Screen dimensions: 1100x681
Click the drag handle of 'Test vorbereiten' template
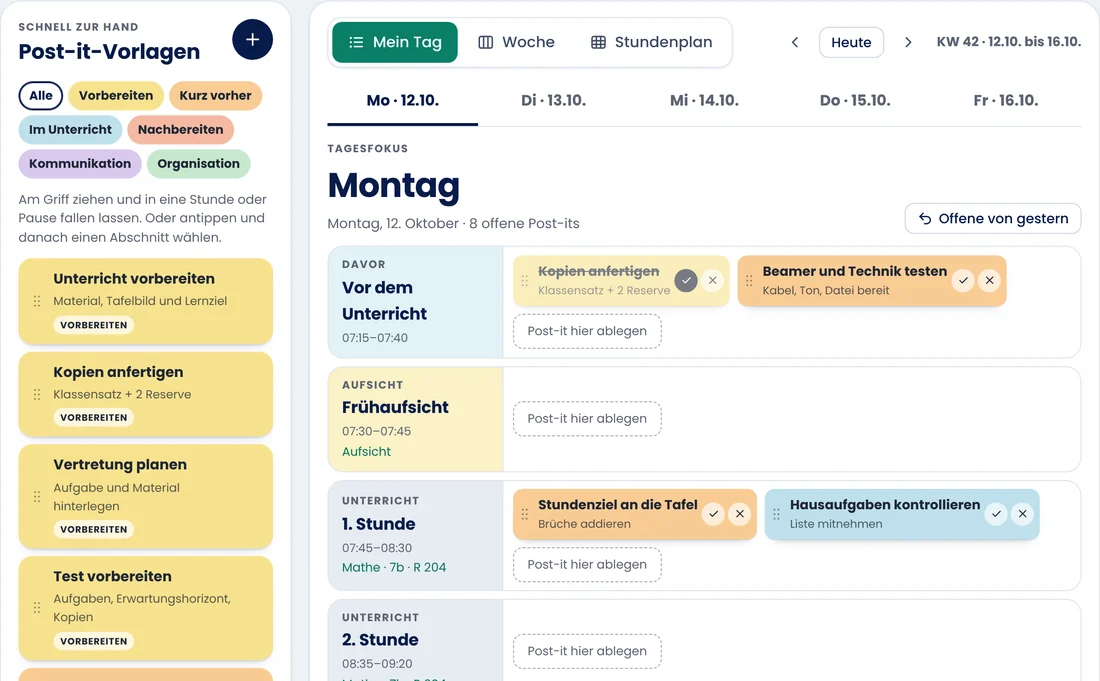click(x=36, y=607)
